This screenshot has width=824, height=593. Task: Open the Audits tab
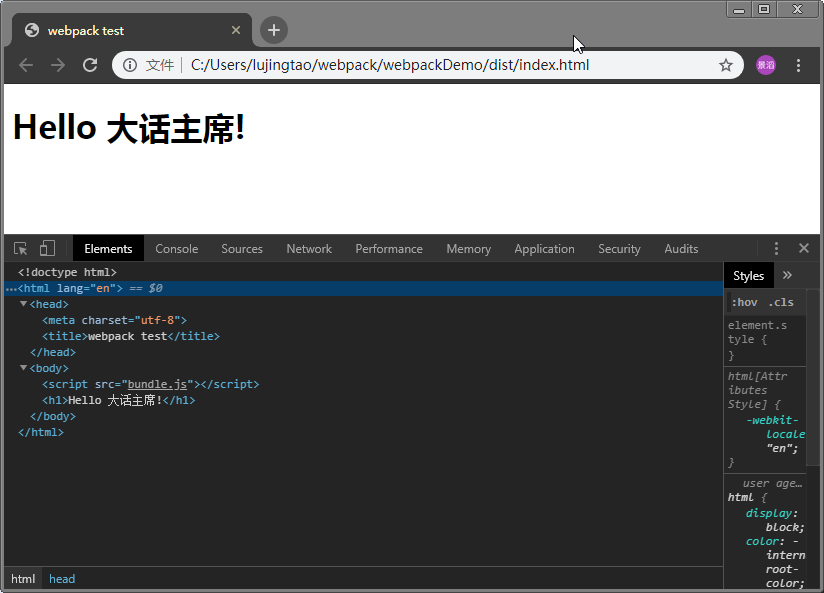click(681, 249)
